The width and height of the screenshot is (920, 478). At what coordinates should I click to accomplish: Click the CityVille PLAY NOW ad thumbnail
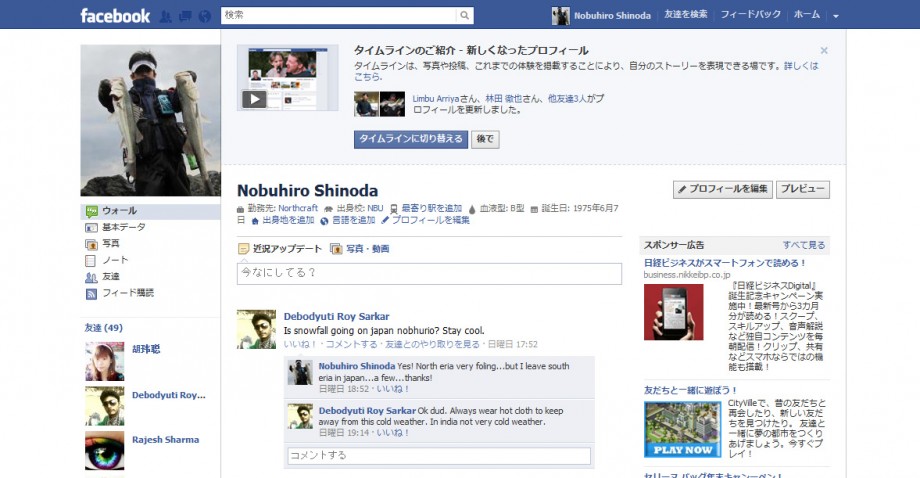pyautogui.click(x=682, y=430)
